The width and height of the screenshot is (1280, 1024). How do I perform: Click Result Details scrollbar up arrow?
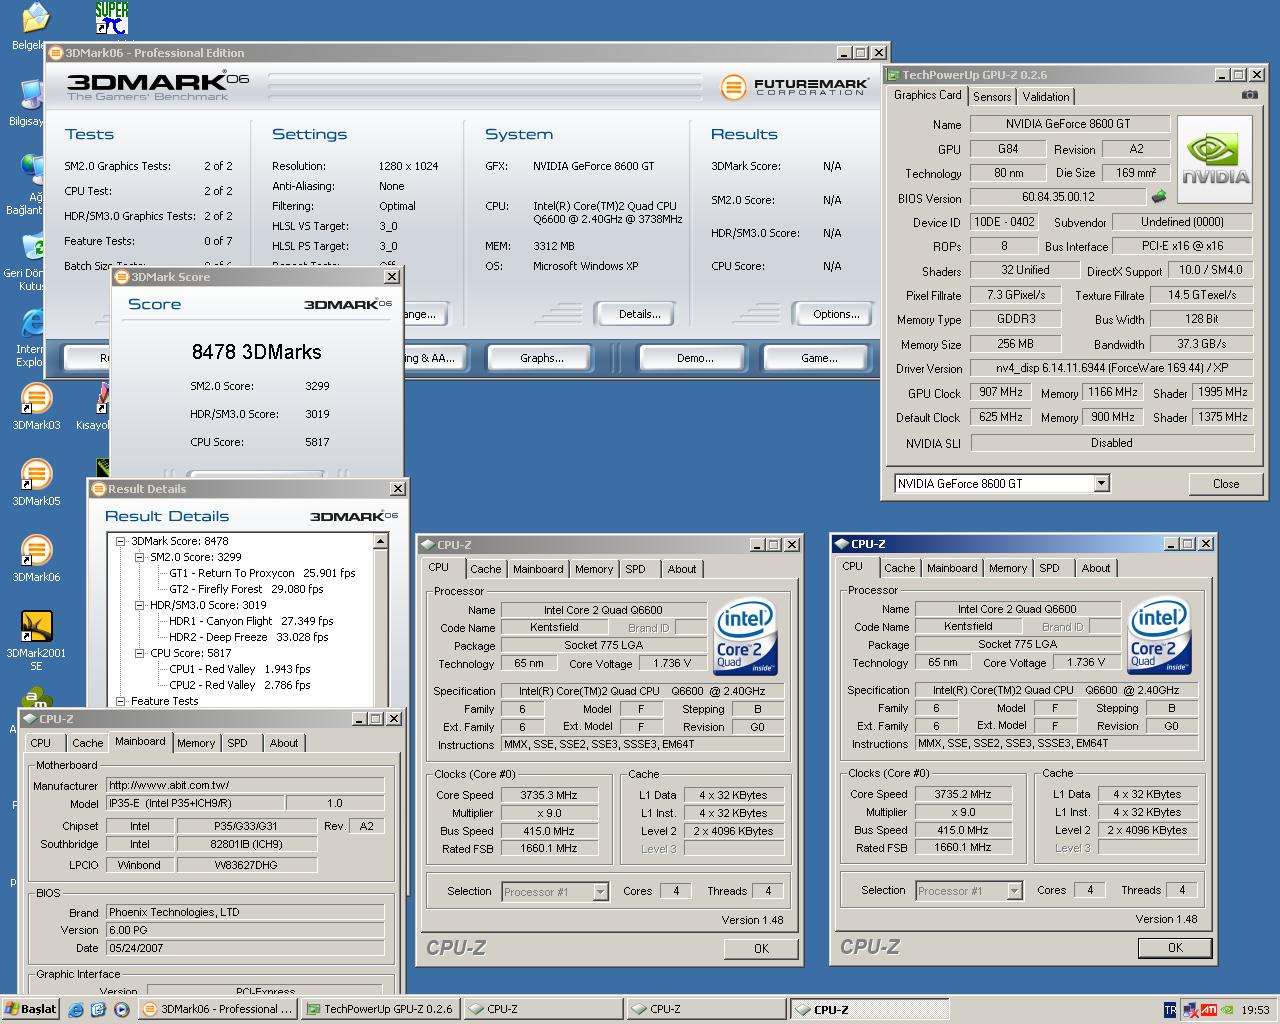pos(380,541)
